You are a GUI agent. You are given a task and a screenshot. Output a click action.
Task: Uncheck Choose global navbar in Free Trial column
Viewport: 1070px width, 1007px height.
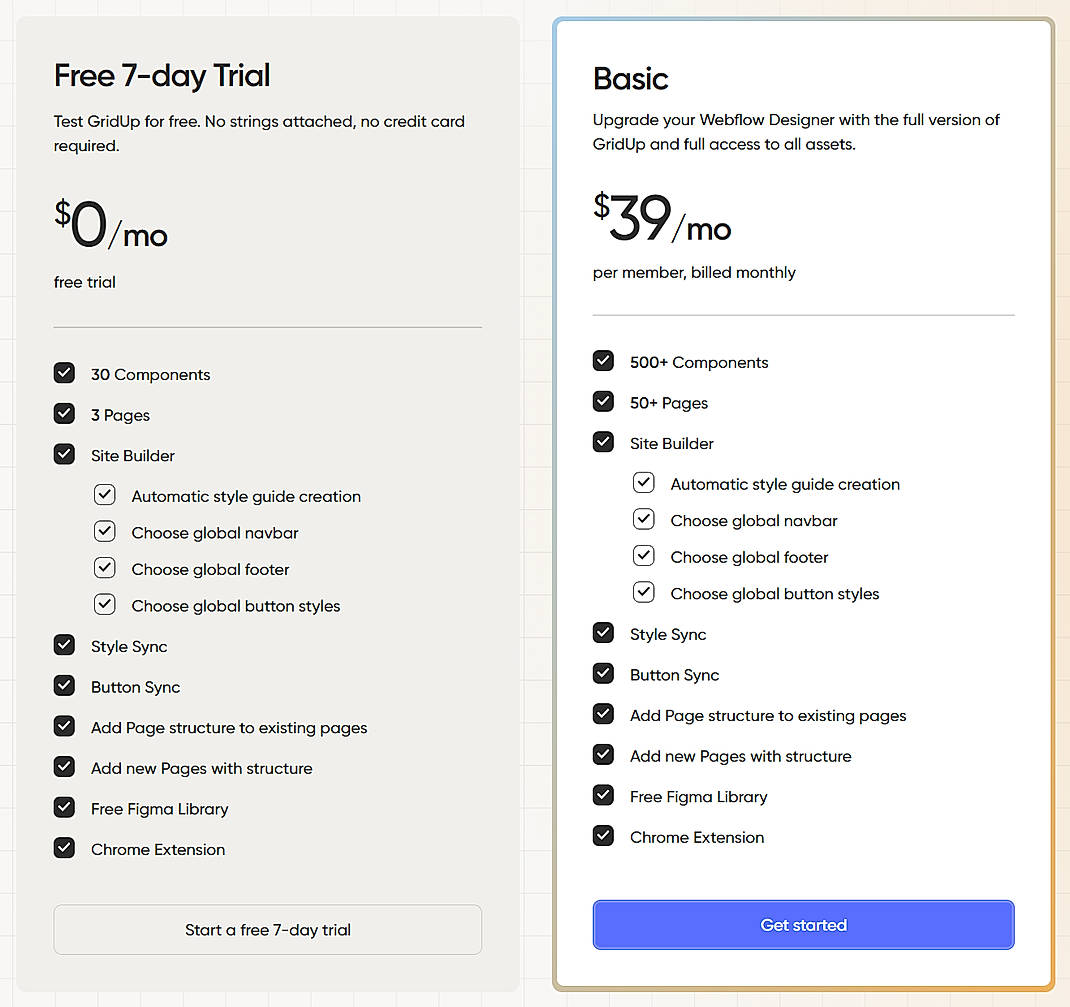click(x=105, y=531)
